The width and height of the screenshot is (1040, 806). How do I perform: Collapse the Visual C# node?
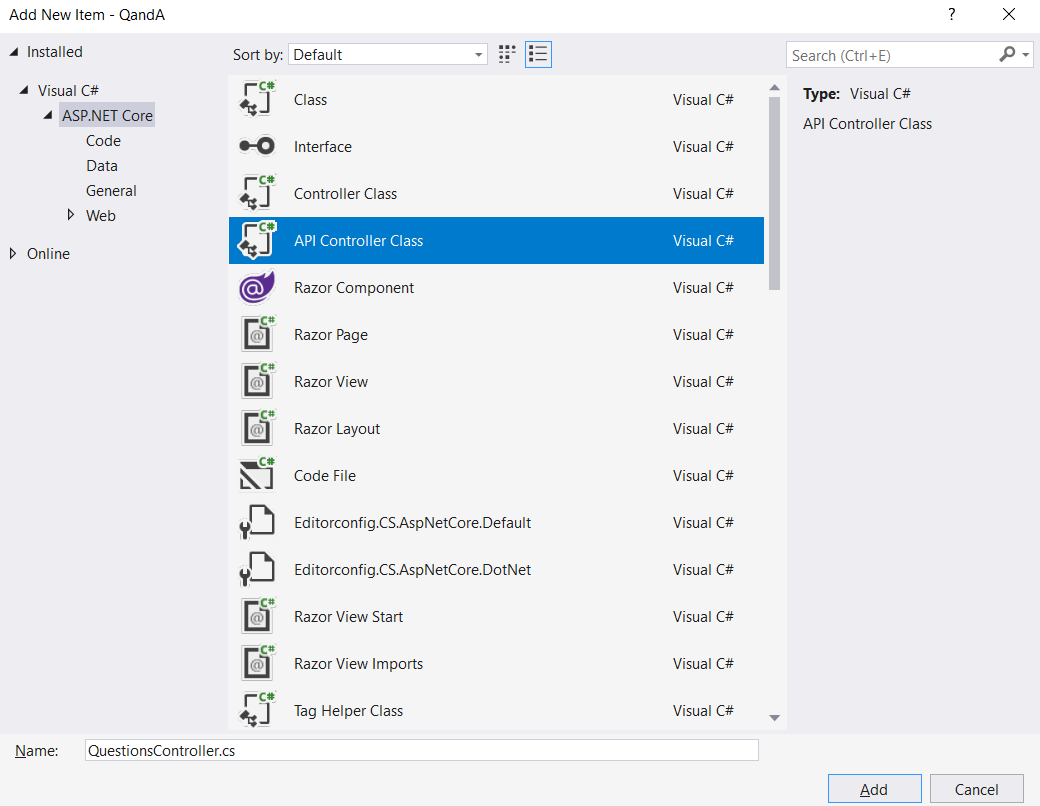24,91
